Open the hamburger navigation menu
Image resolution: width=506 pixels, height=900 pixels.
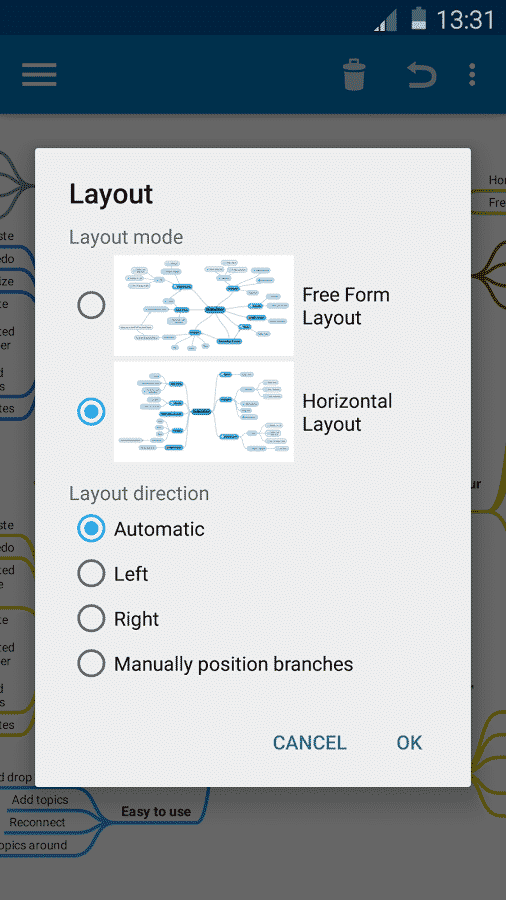[39, 75]
